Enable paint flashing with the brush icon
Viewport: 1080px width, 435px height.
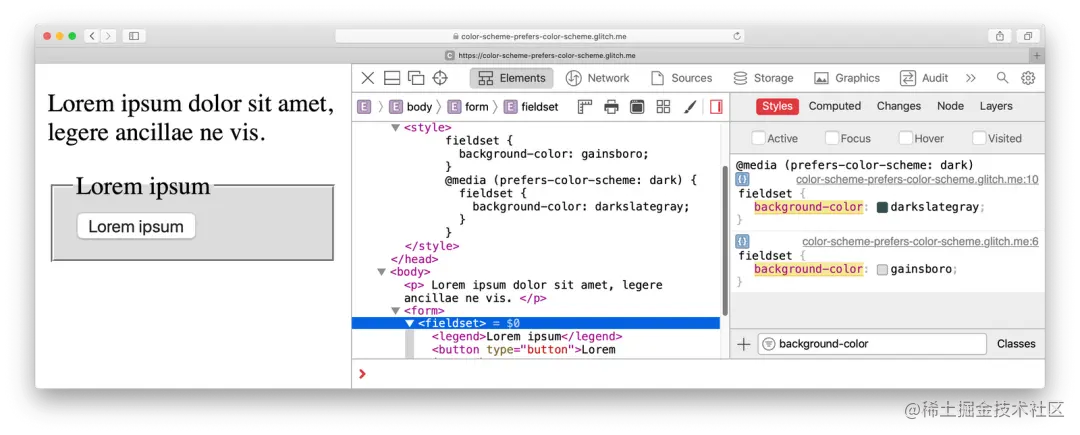coord(689,107)
